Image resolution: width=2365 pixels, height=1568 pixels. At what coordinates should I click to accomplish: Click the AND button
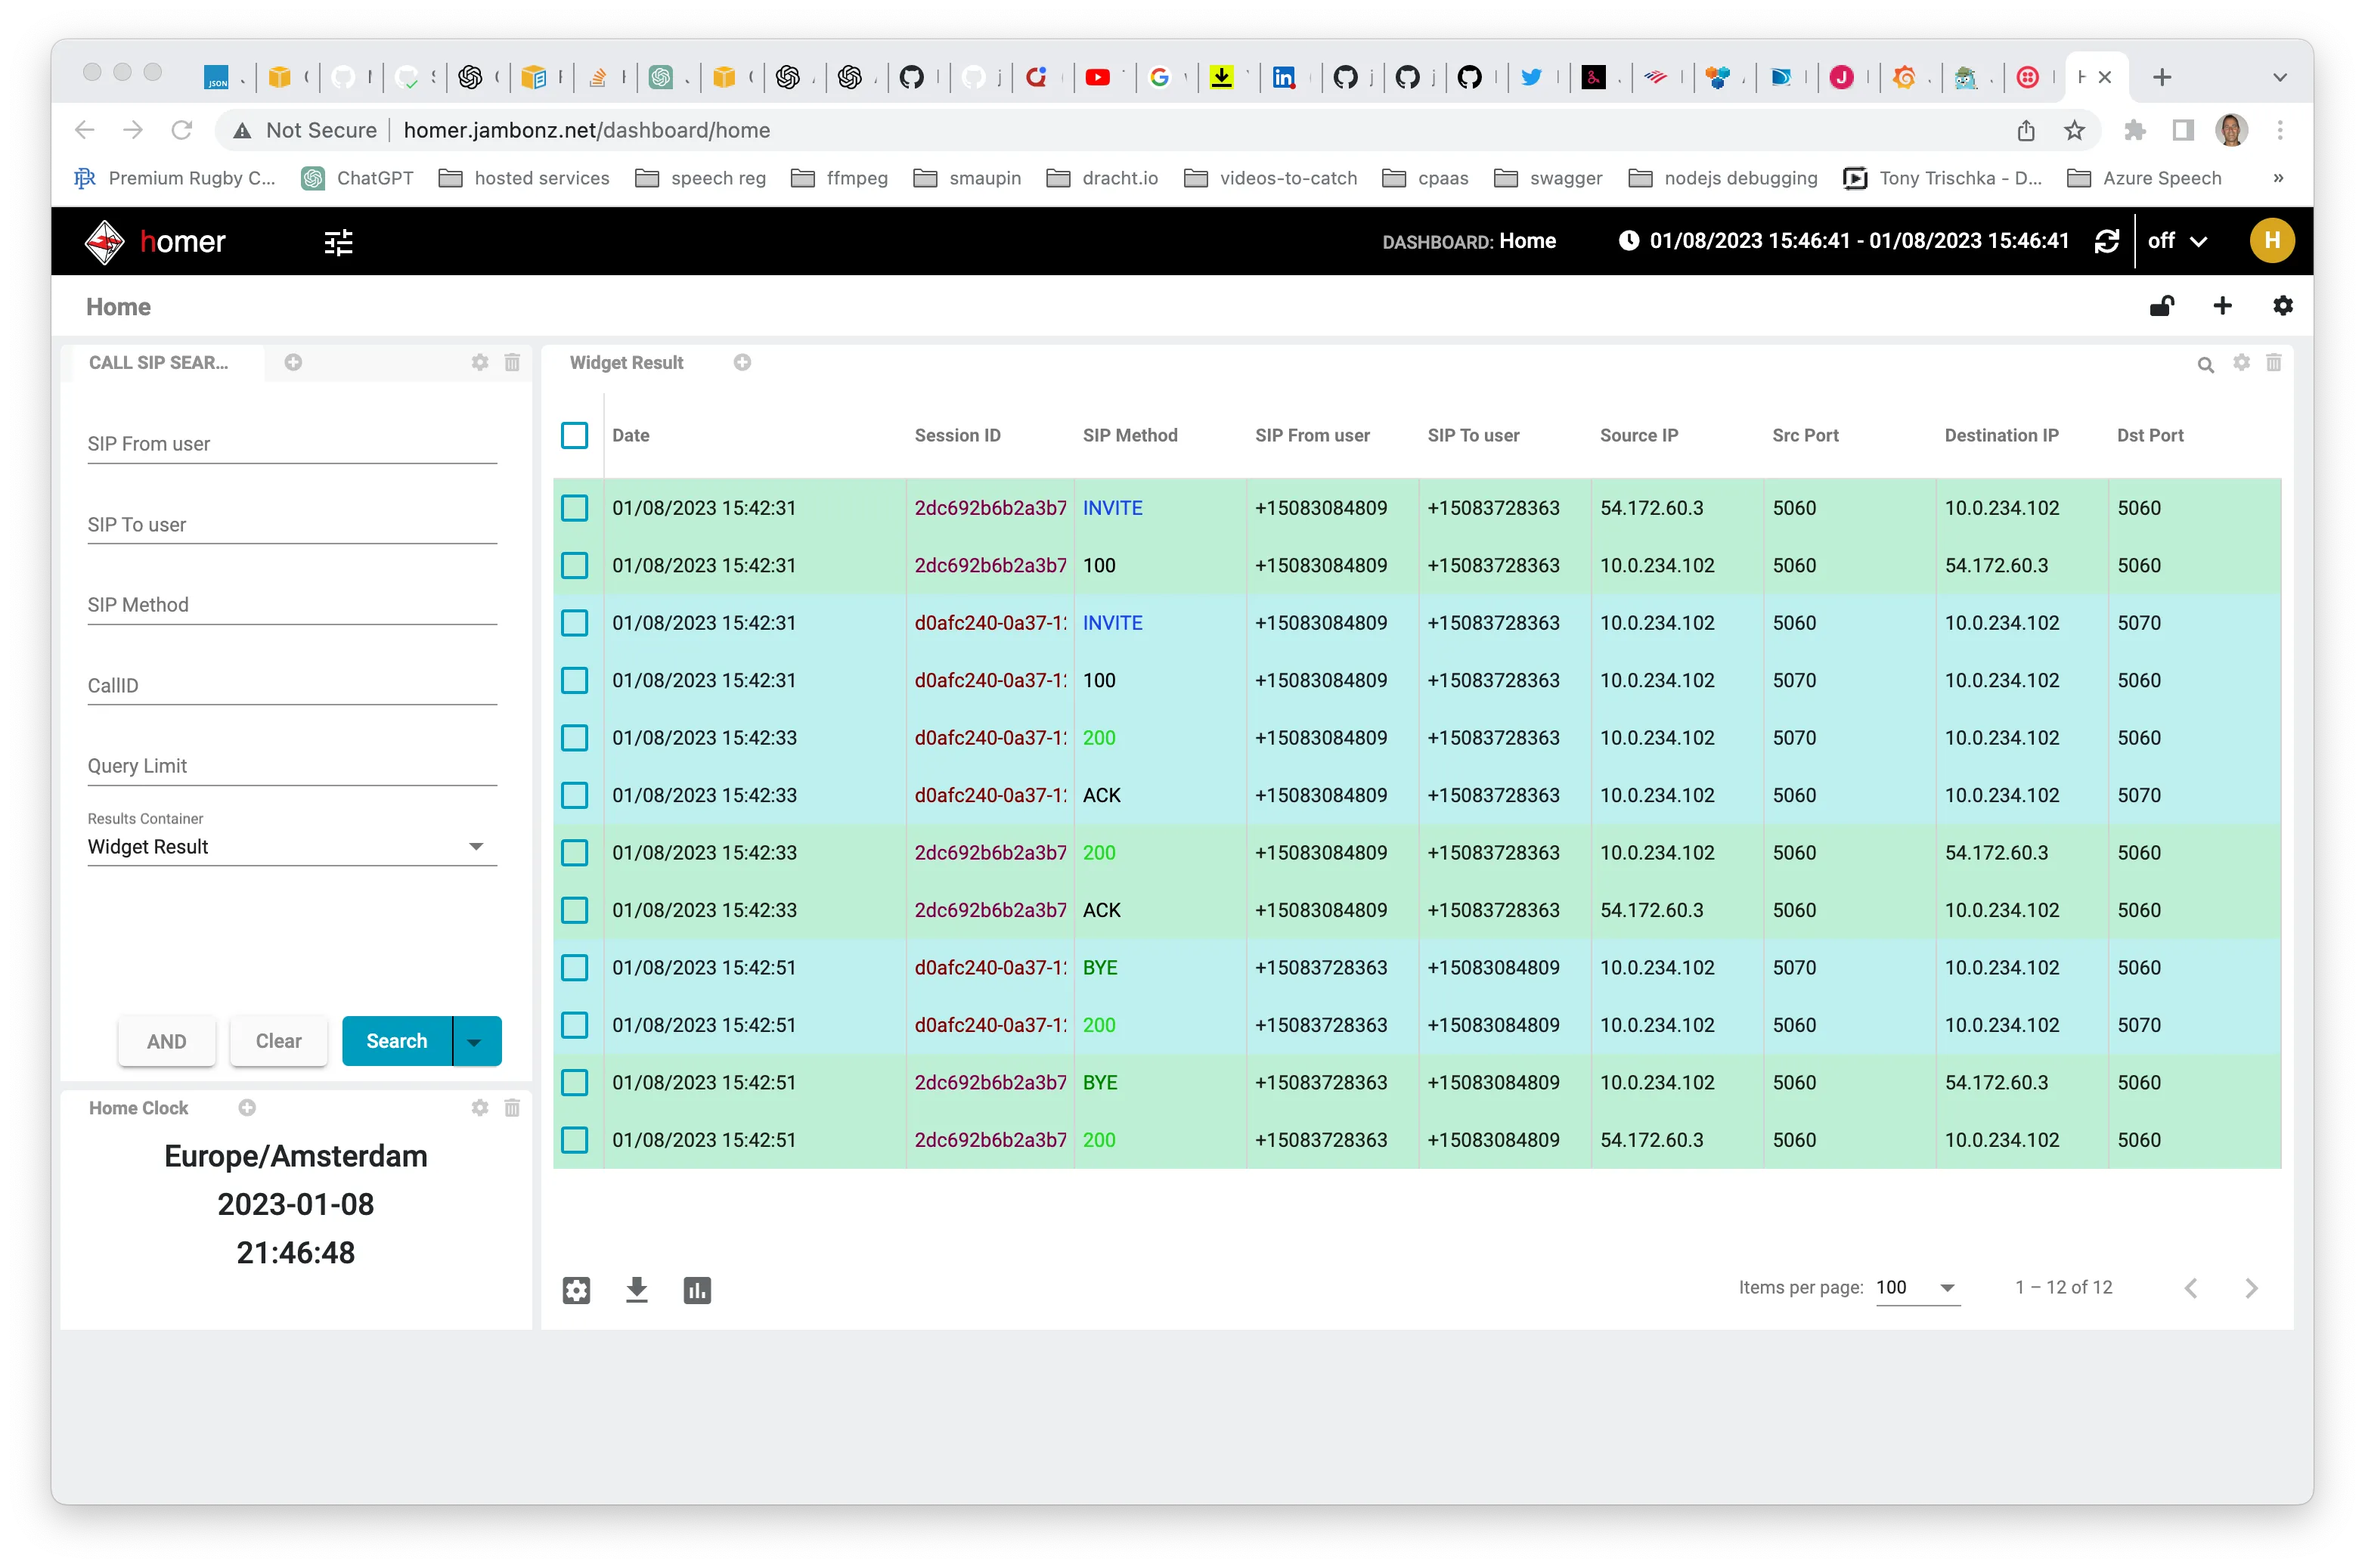tap(166, 1042)
